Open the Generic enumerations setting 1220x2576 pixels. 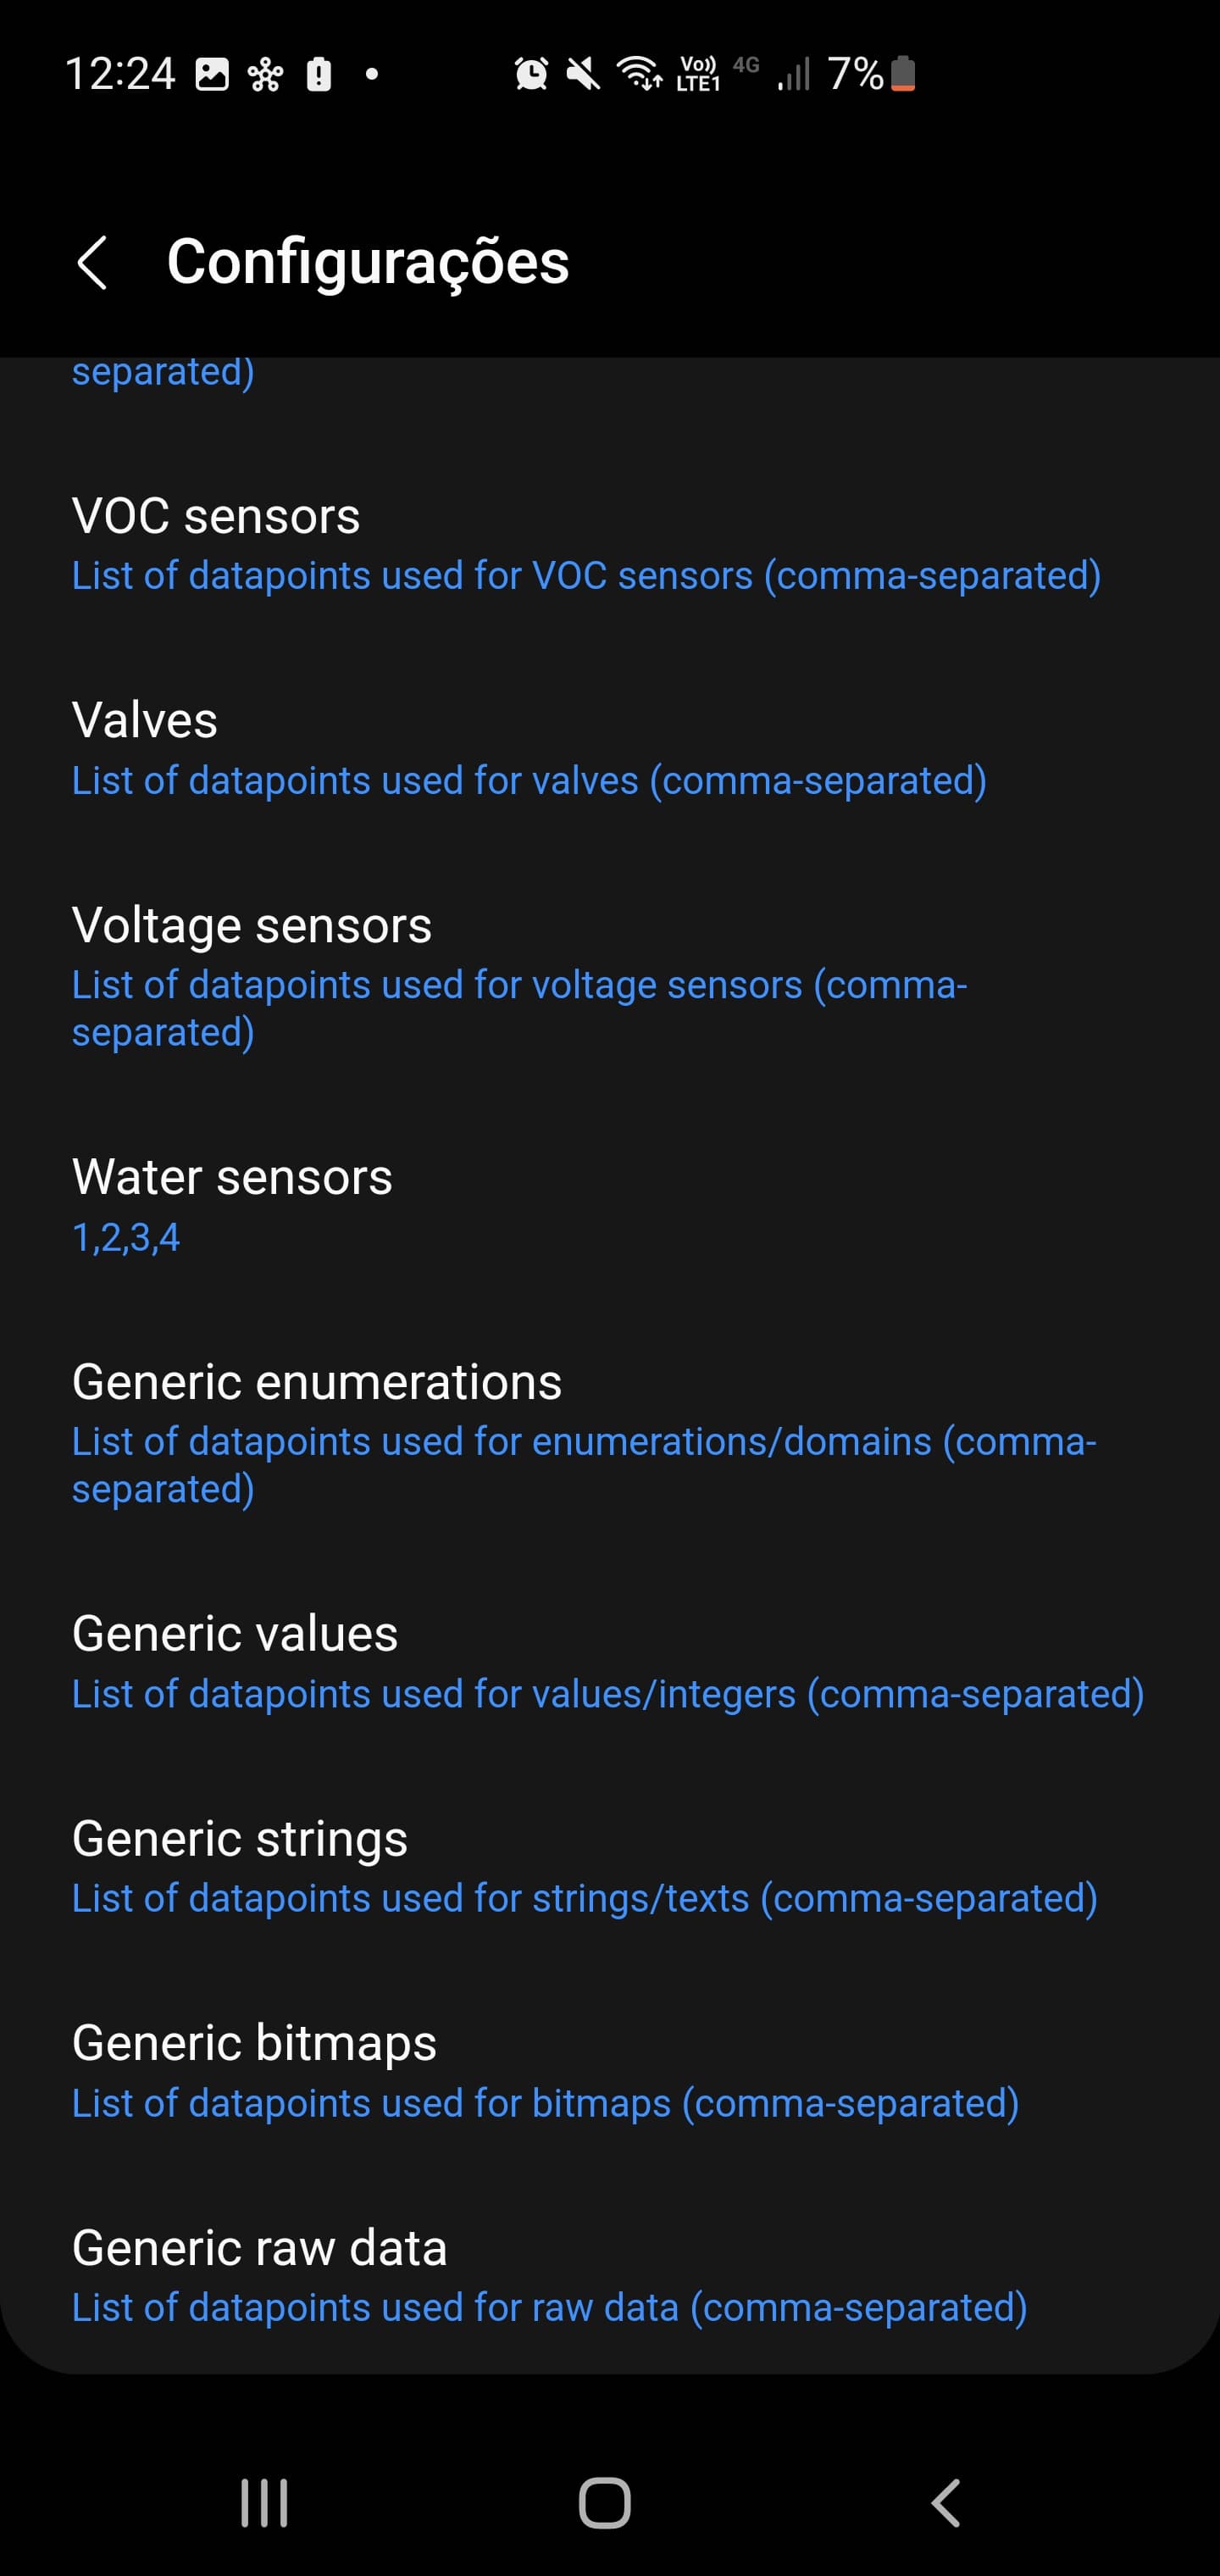coord(584,1433)
